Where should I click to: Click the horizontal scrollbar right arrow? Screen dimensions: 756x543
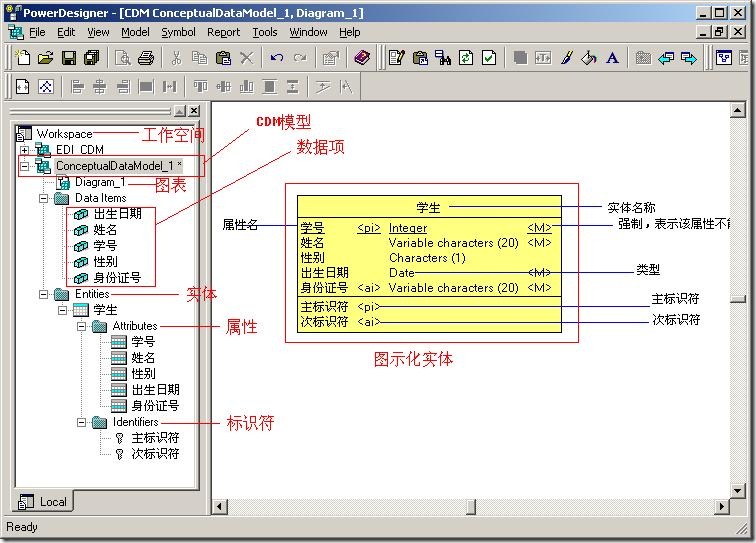721,506
